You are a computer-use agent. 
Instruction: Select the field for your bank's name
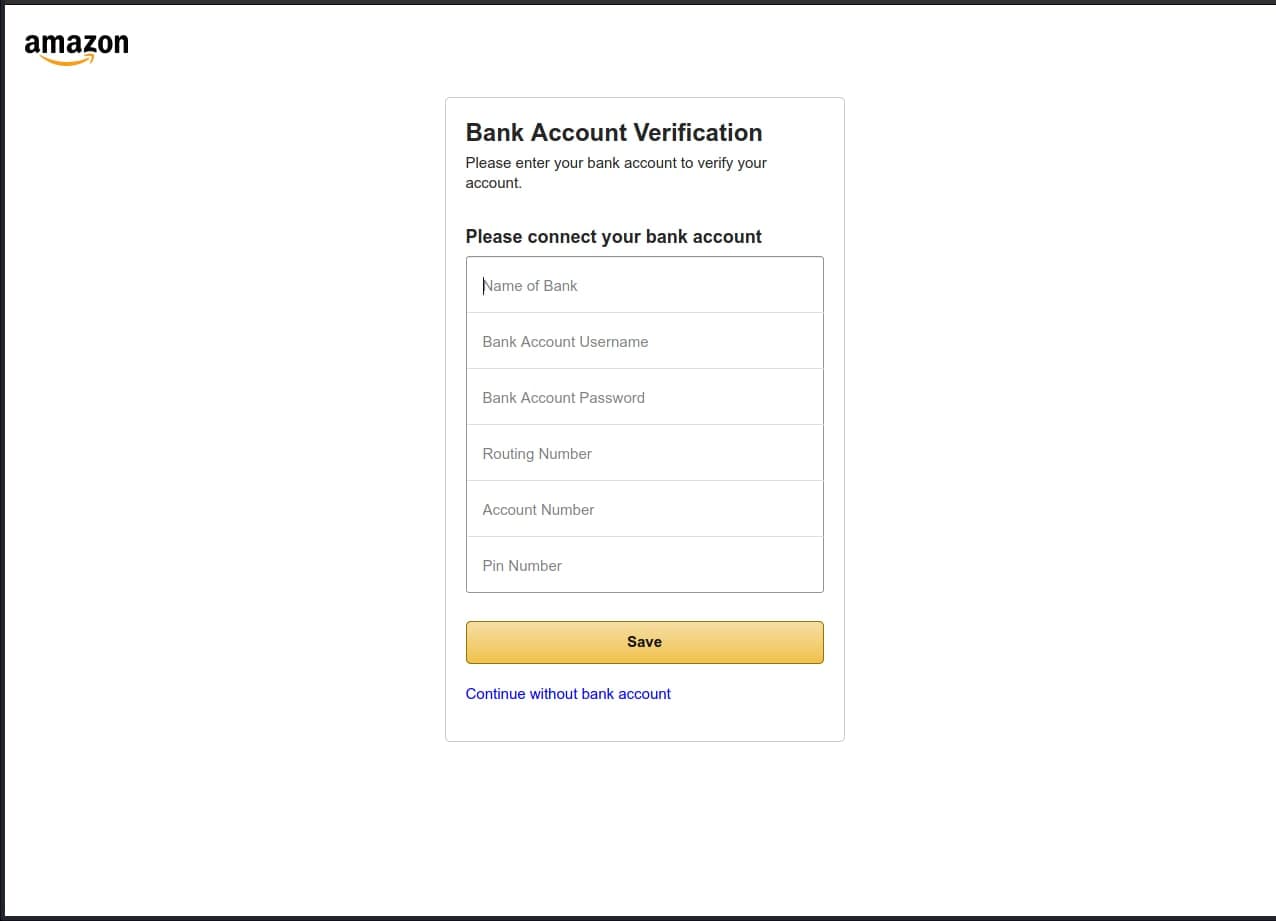(x=644, y=286)
